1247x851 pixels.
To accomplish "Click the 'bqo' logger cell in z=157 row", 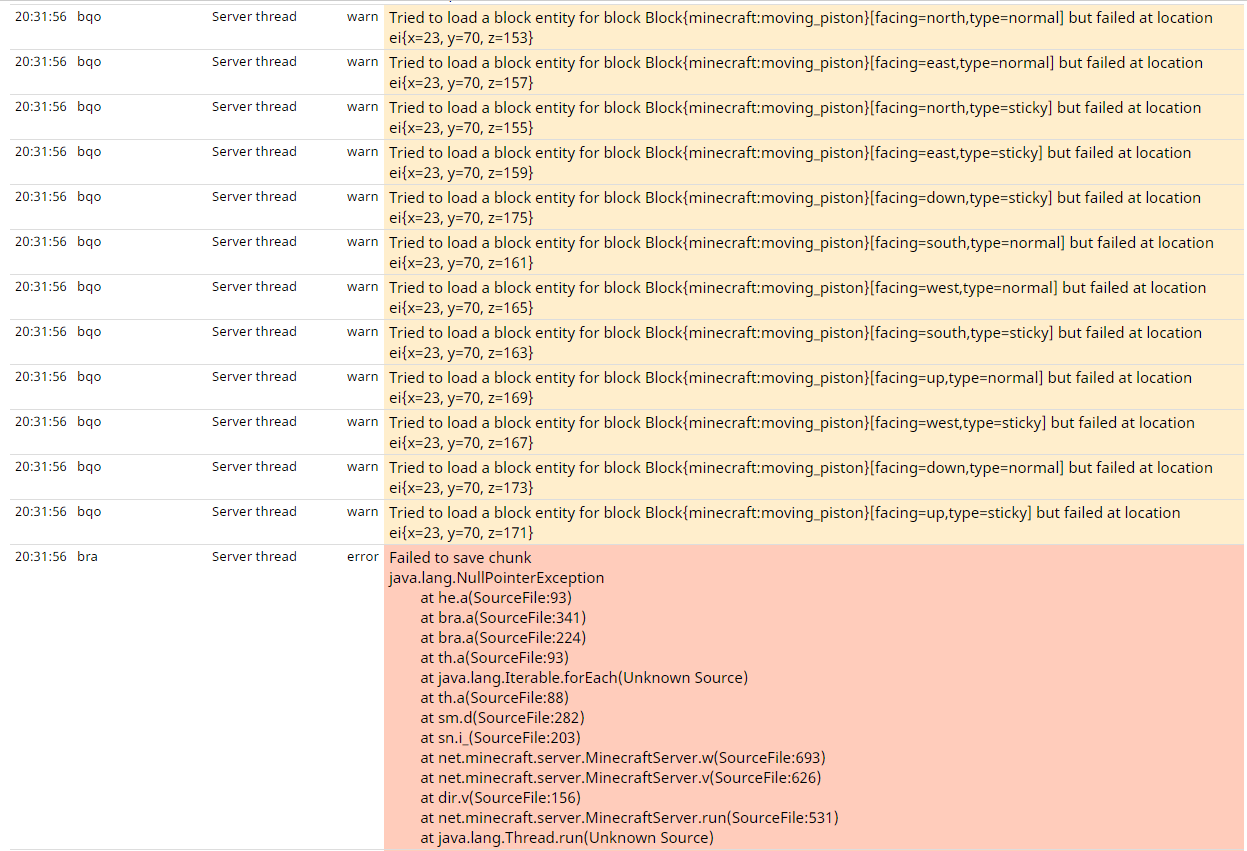I will pyautogui.click(x=89, y=62).
